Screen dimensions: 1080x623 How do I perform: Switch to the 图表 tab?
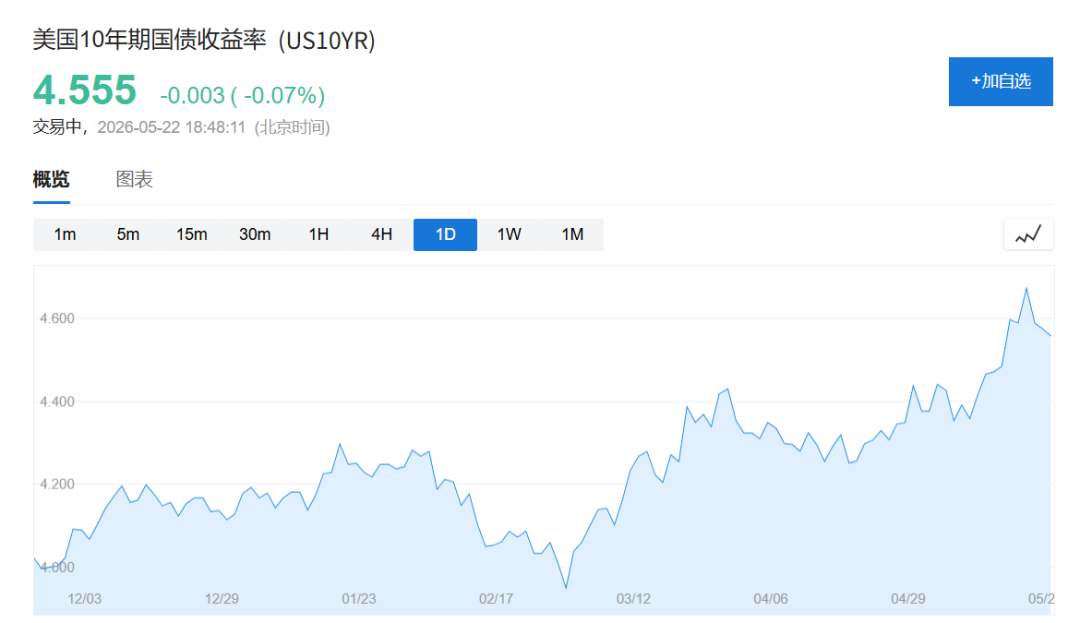(x=134, y=180)
